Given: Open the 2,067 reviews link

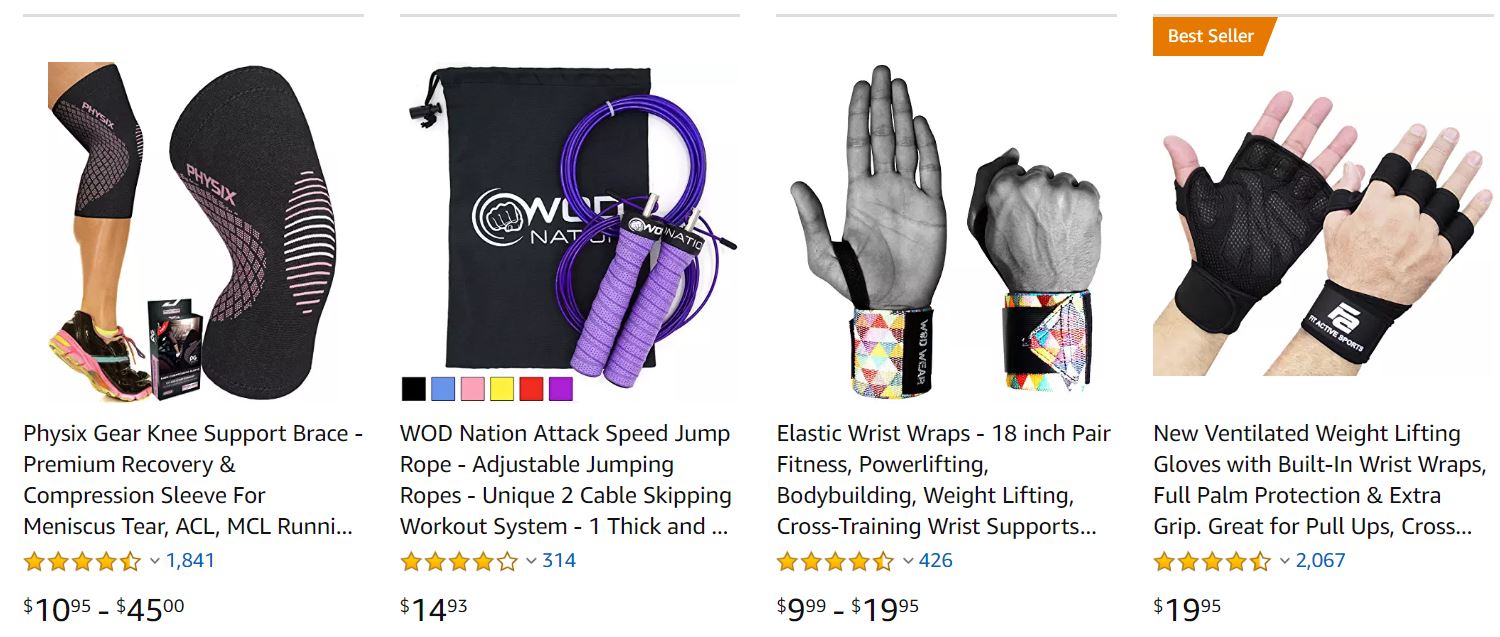Looking at the screenshot, I should [x=1321, y=561].
